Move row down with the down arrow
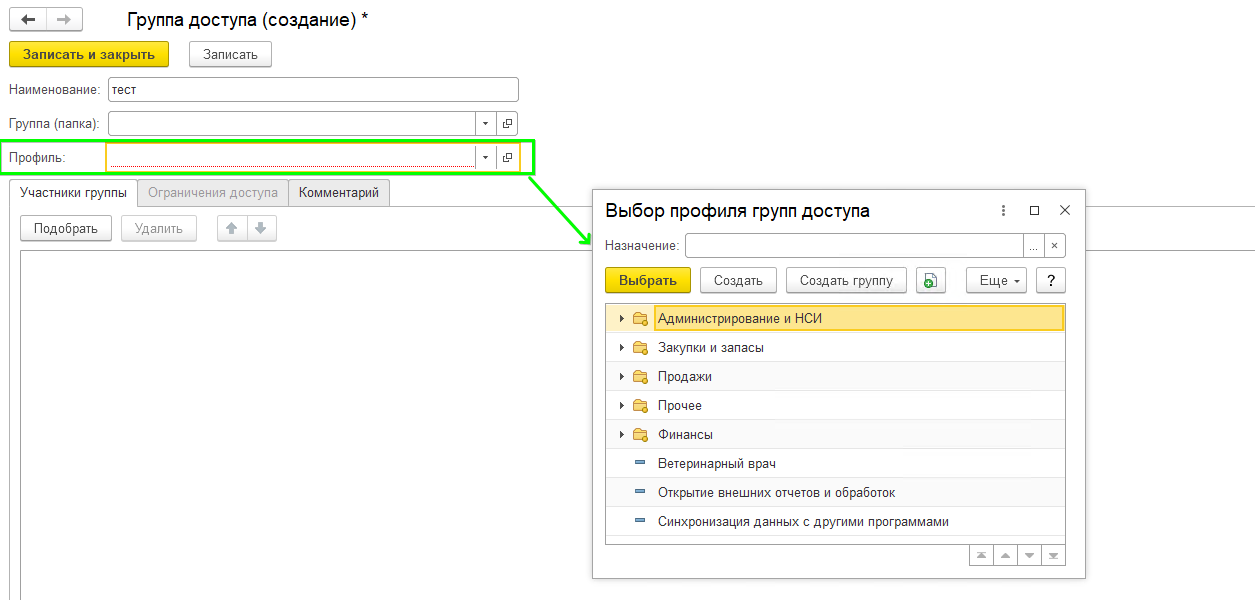This screenshot has height=600, width=1255. [261, 228]
